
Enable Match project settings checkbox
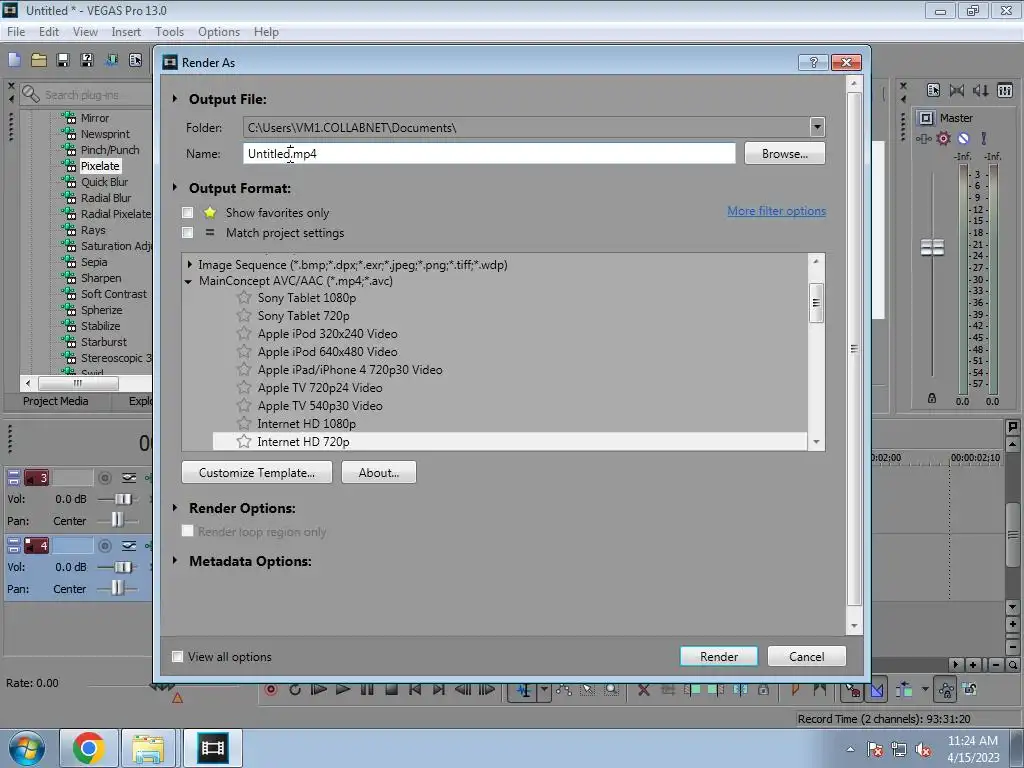187,232
